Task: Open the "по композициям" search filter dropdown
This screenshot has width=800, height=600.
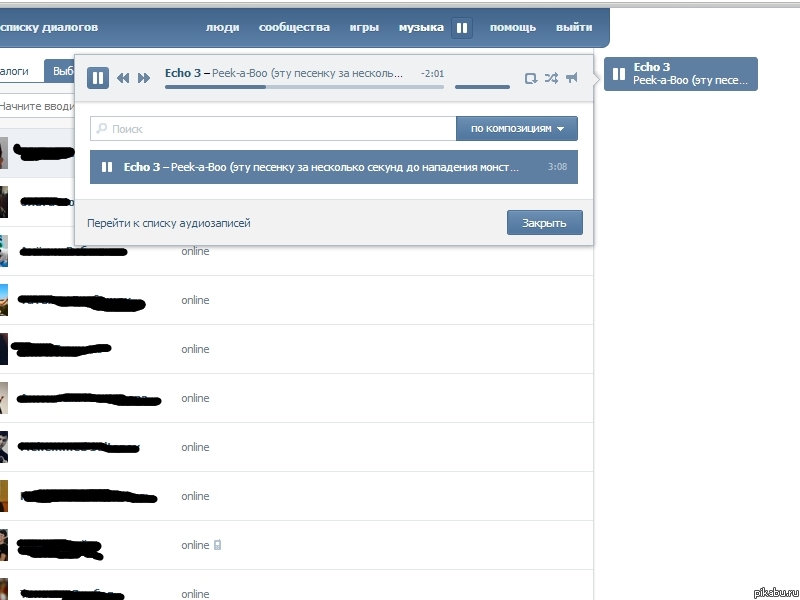Action: coord(517,129)
